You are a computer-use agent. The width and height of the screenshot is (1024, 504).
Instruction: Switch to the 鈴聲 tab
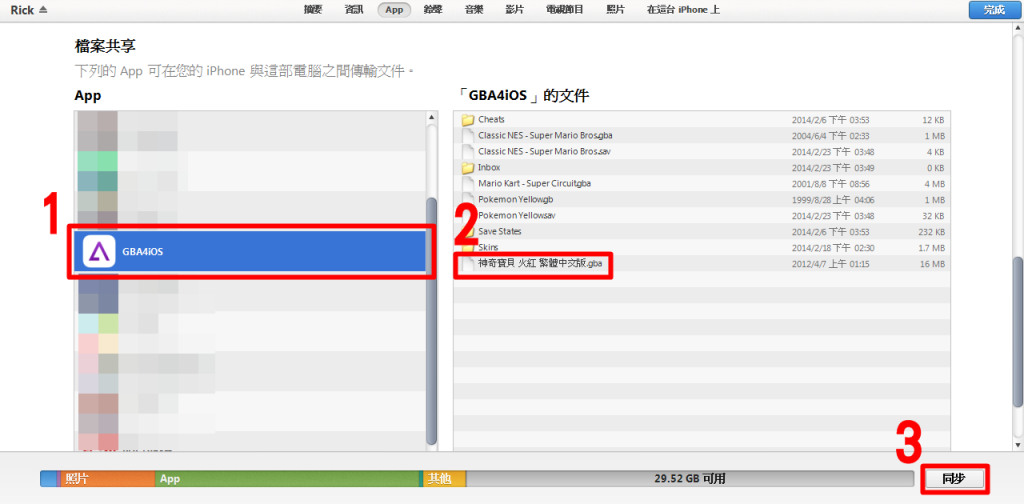tap(433, 10)
